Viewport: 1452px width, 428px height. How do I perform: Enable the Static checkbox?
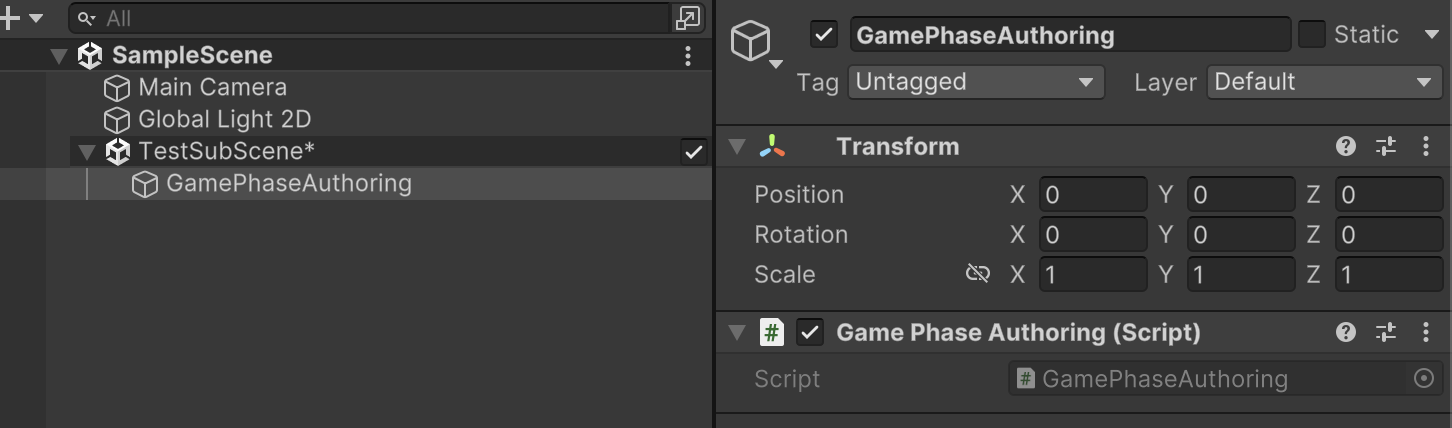pyautogui.click(x=1311, y=35)
